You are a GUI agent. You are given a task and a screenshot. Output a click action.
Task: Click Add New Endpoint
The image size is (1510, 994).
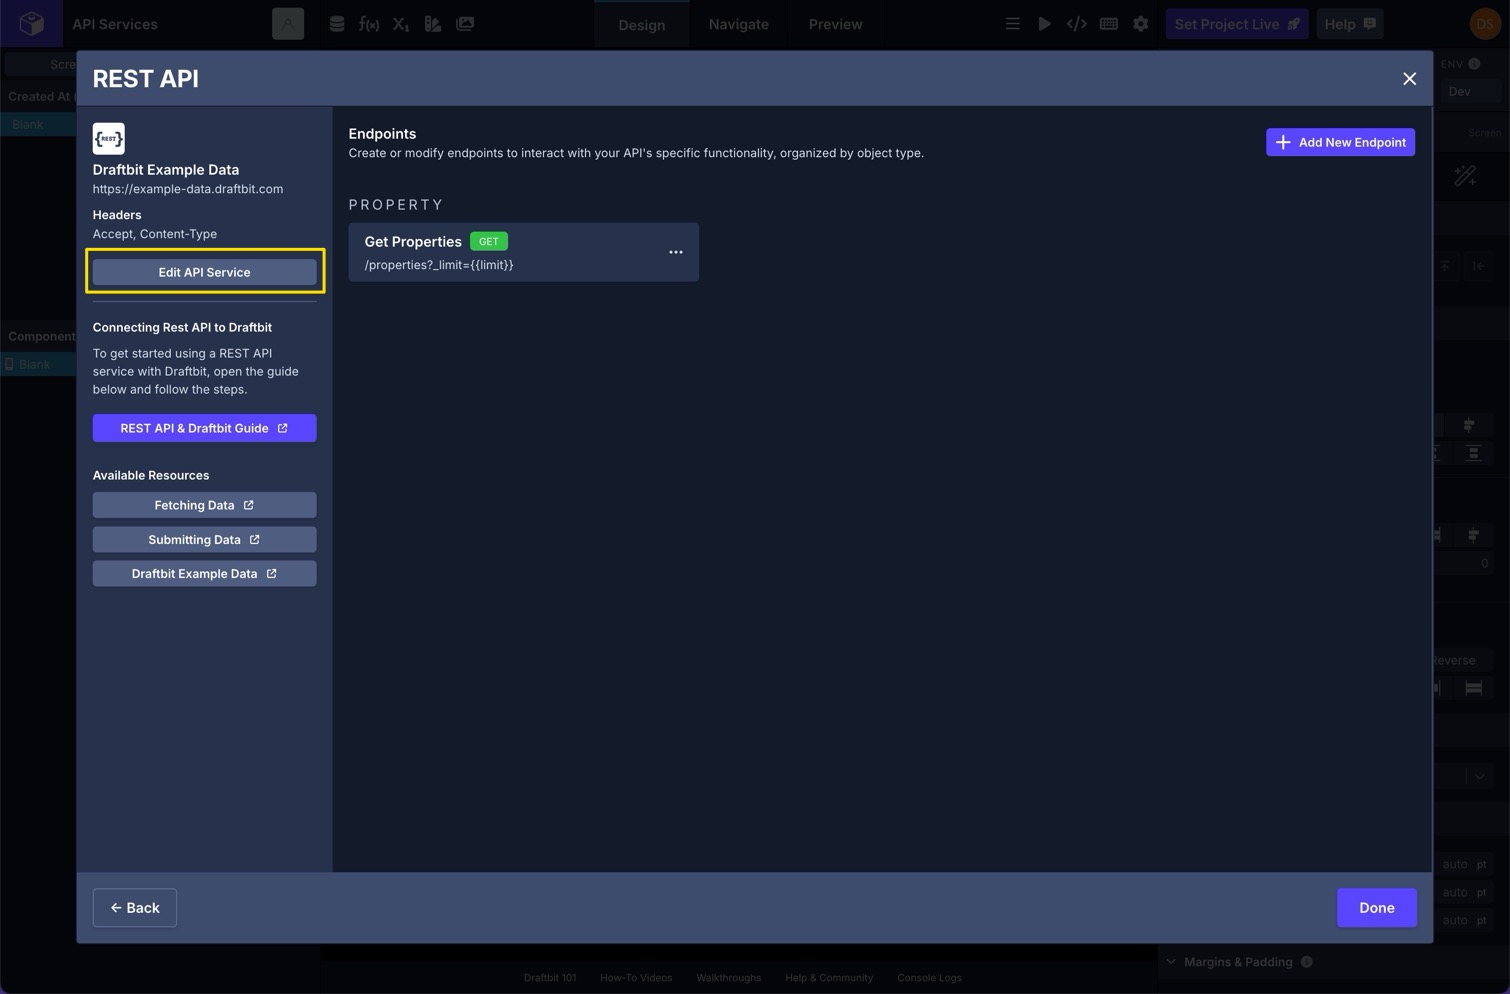point(1340,142)
